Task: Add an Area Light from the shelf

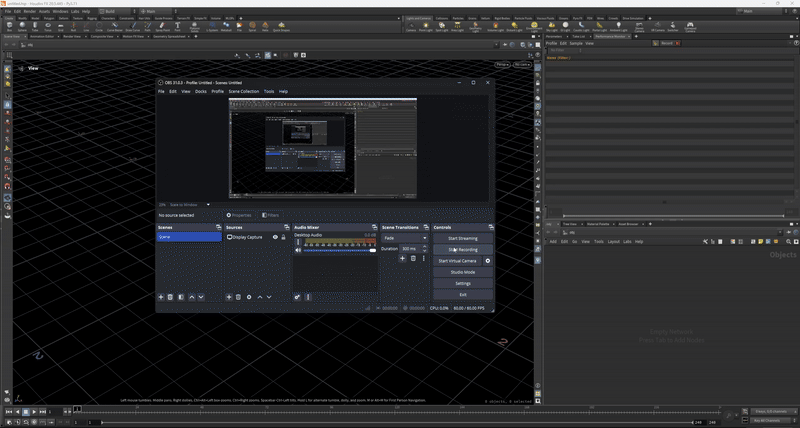Action: pos(457,26)
